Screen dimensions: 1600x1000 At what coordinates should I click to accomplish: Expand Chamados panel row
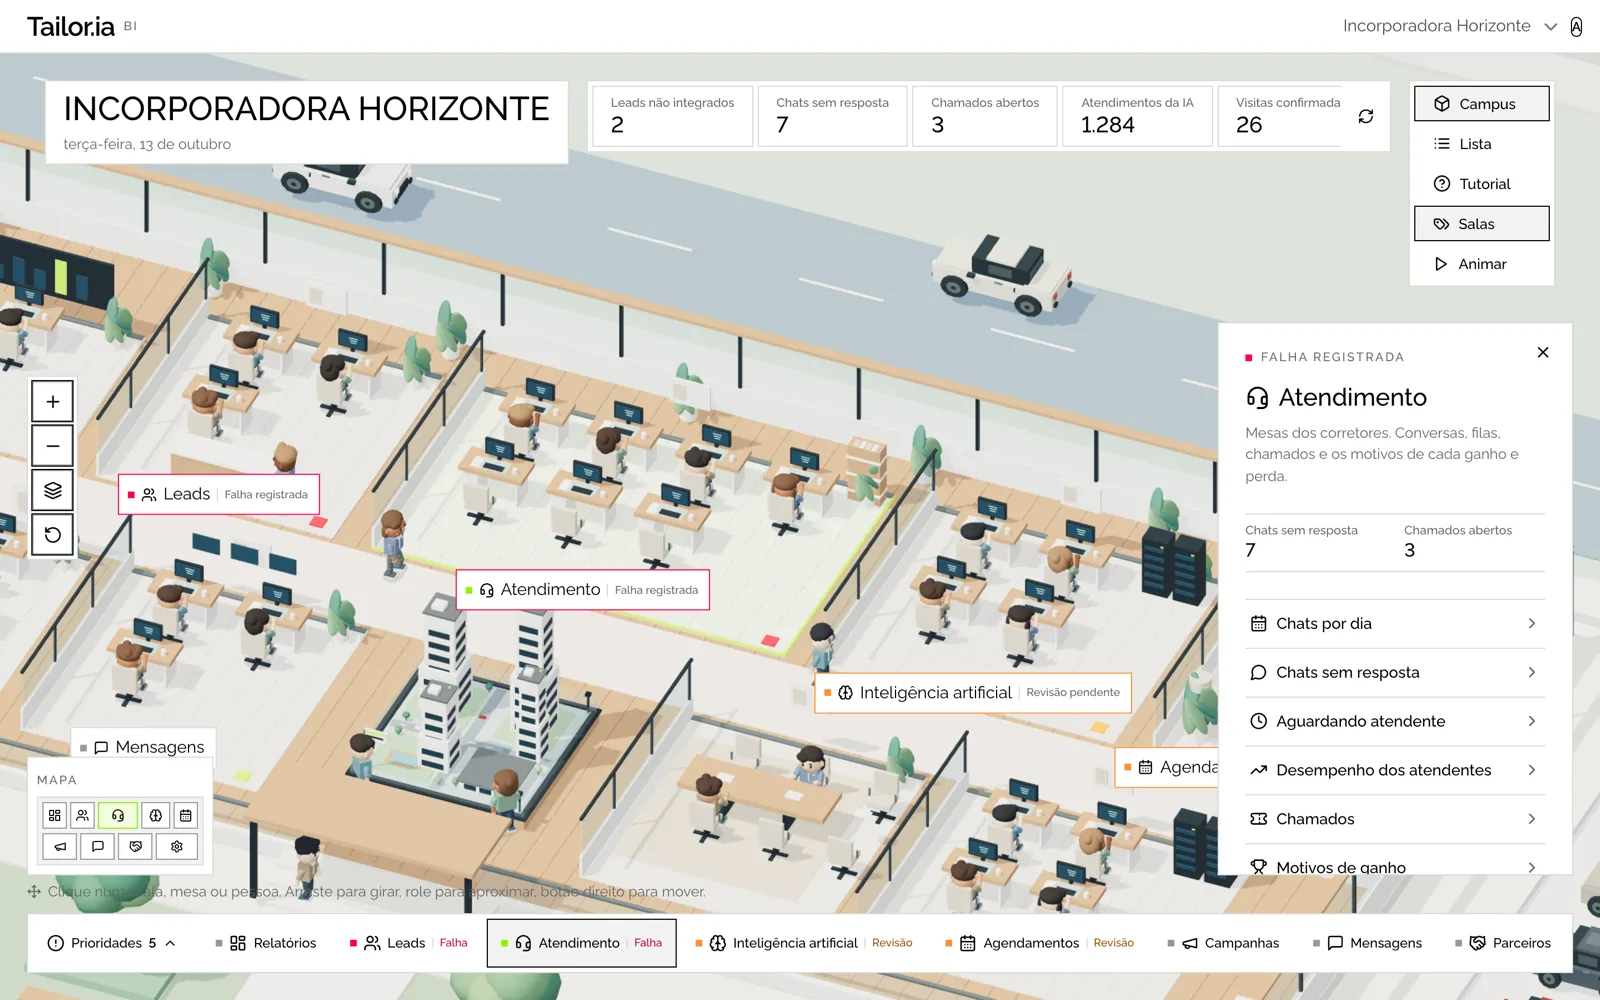click(1395, 819)
